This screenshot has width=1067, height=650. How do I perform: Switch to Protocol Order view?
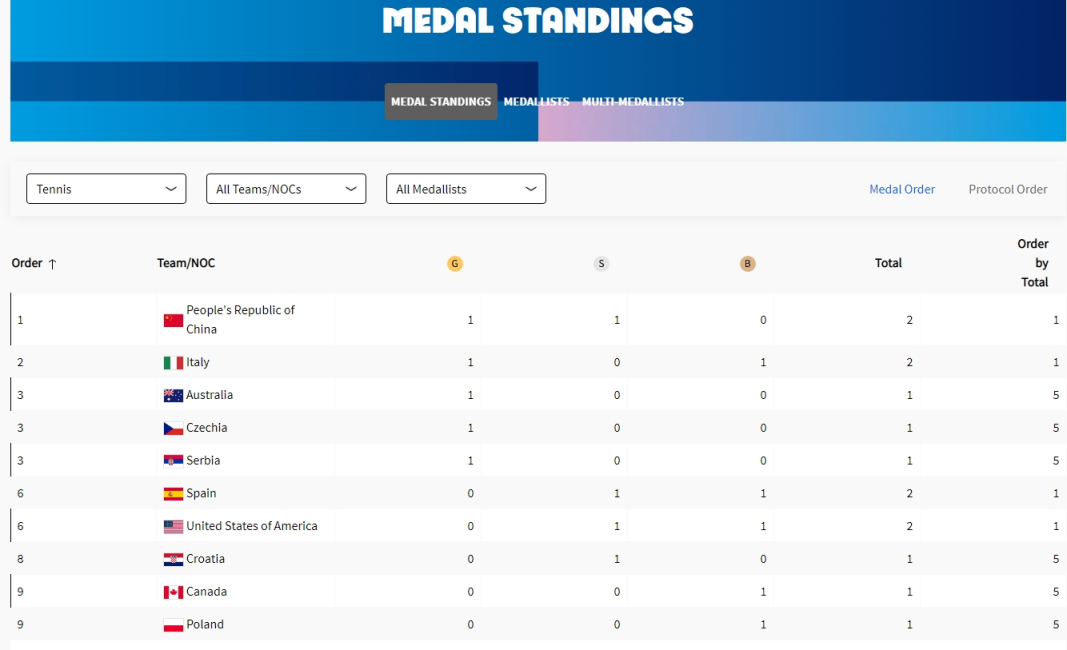point(1007,189)
